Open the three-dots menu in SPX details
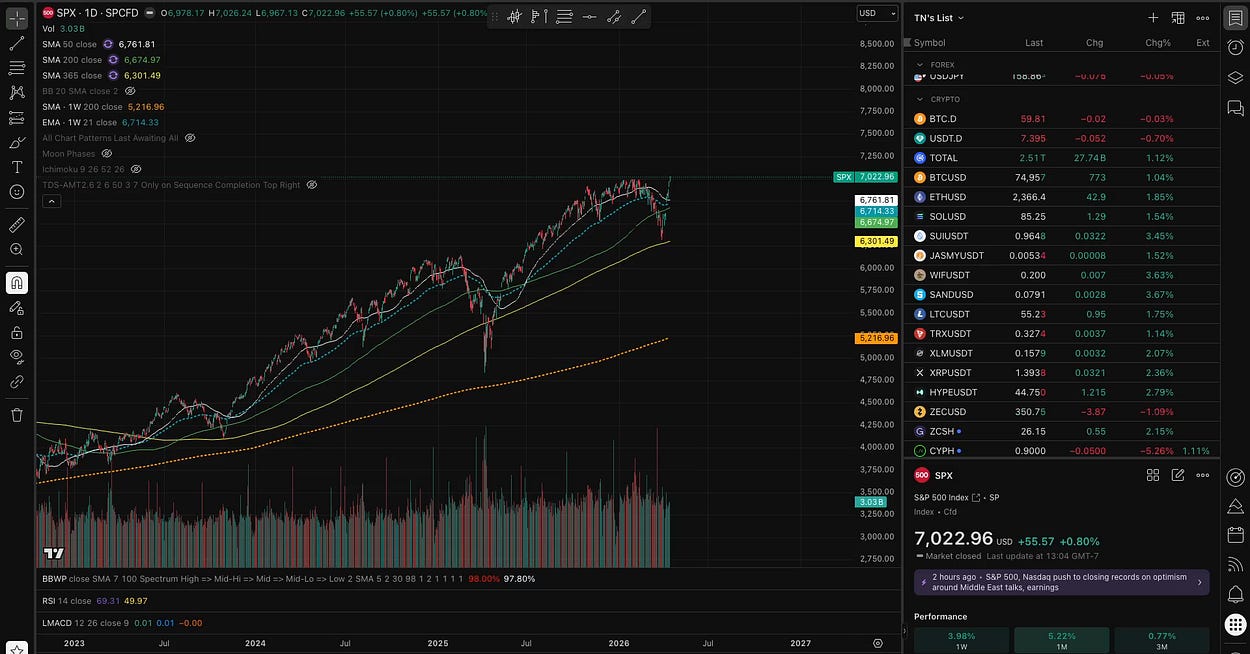1250x654 pixels. coord(1203,476)
